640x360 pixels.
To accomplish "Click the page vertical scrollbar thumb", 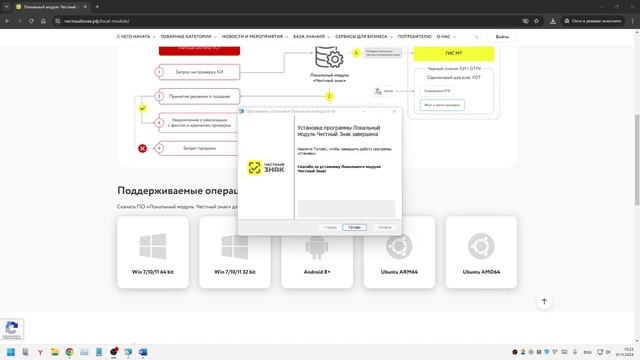I will pos(637,160).
